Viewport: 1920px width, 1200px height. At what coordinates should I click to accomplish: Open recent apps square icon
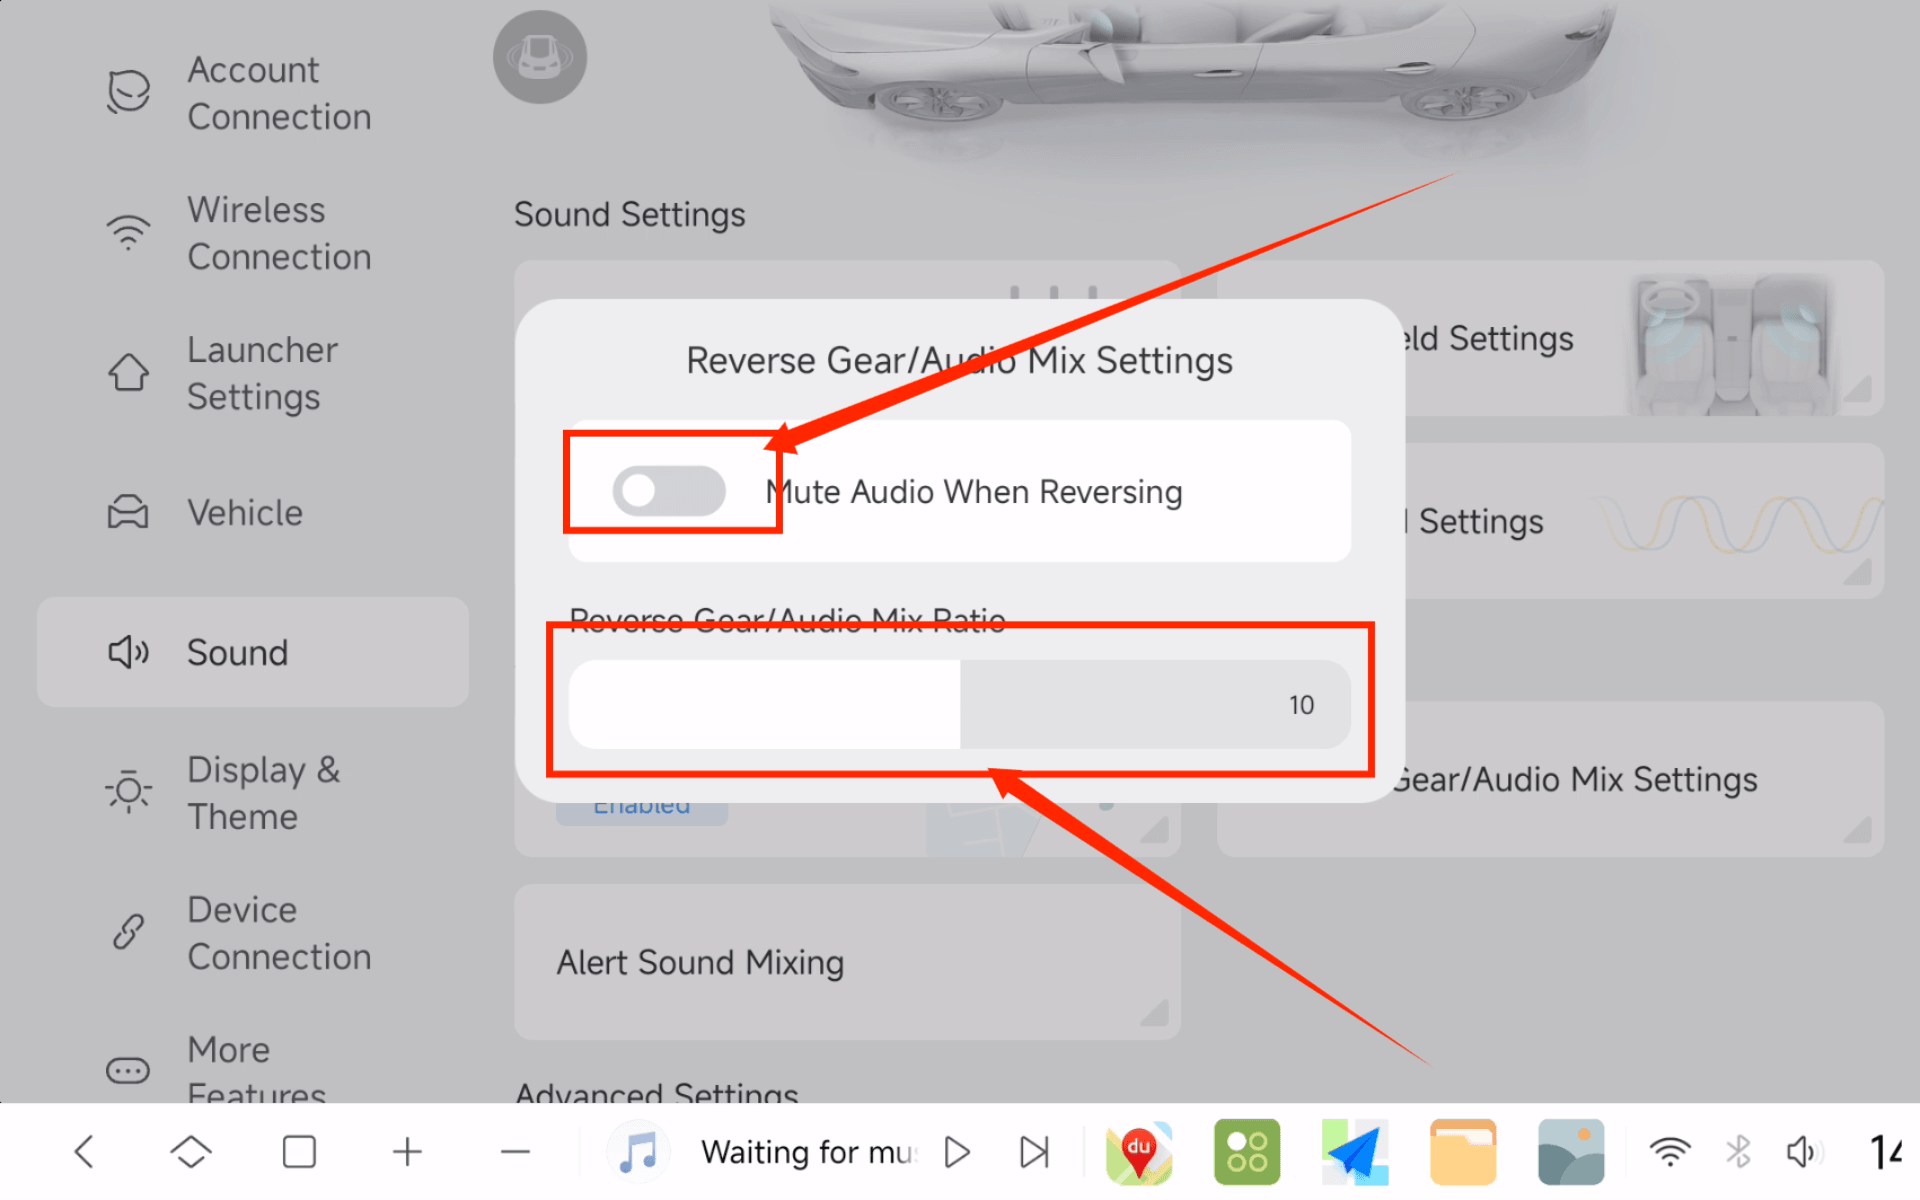(x=299, y=1152)
